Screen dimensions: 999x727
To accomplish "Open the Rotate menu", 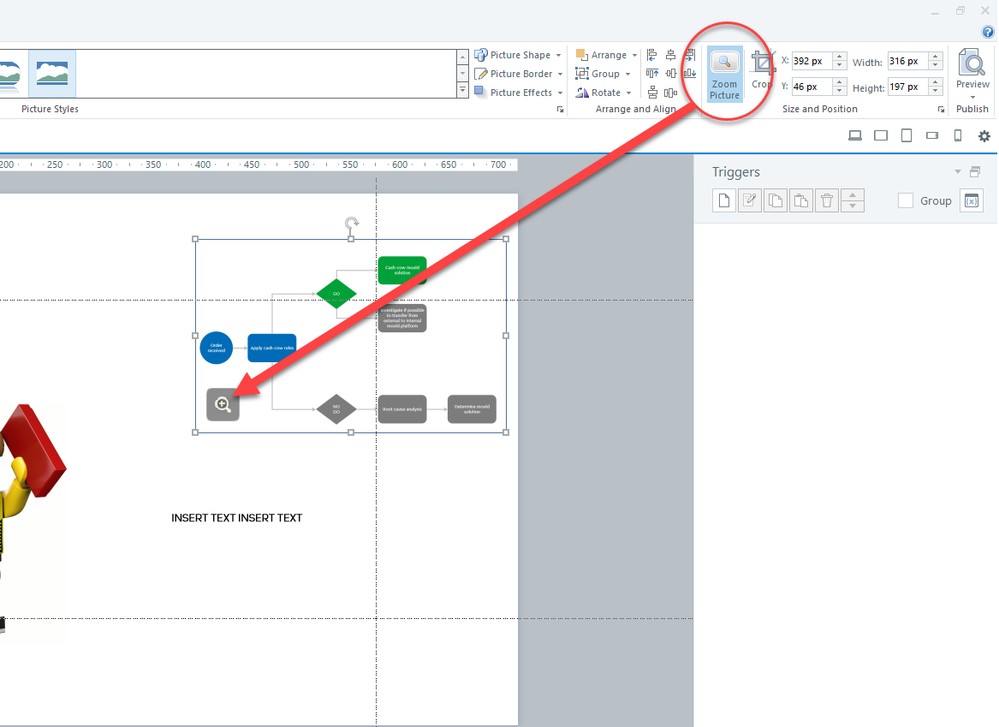I will [x=604, y=93].
